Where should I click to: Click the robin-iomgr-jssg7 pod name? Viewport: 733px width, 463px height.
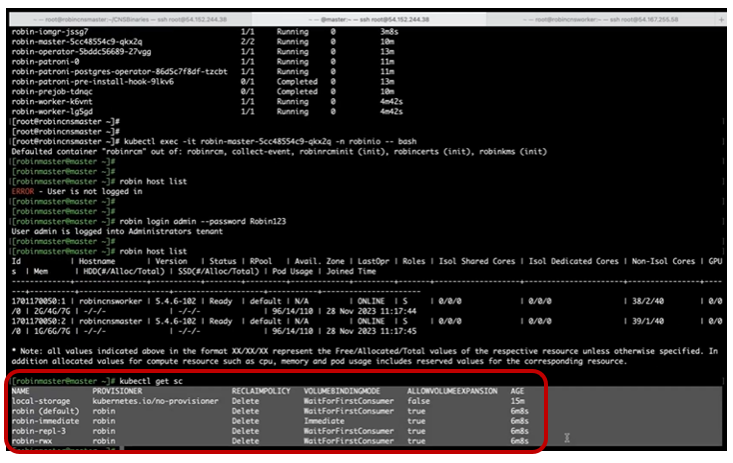click(x=50, y=32)
